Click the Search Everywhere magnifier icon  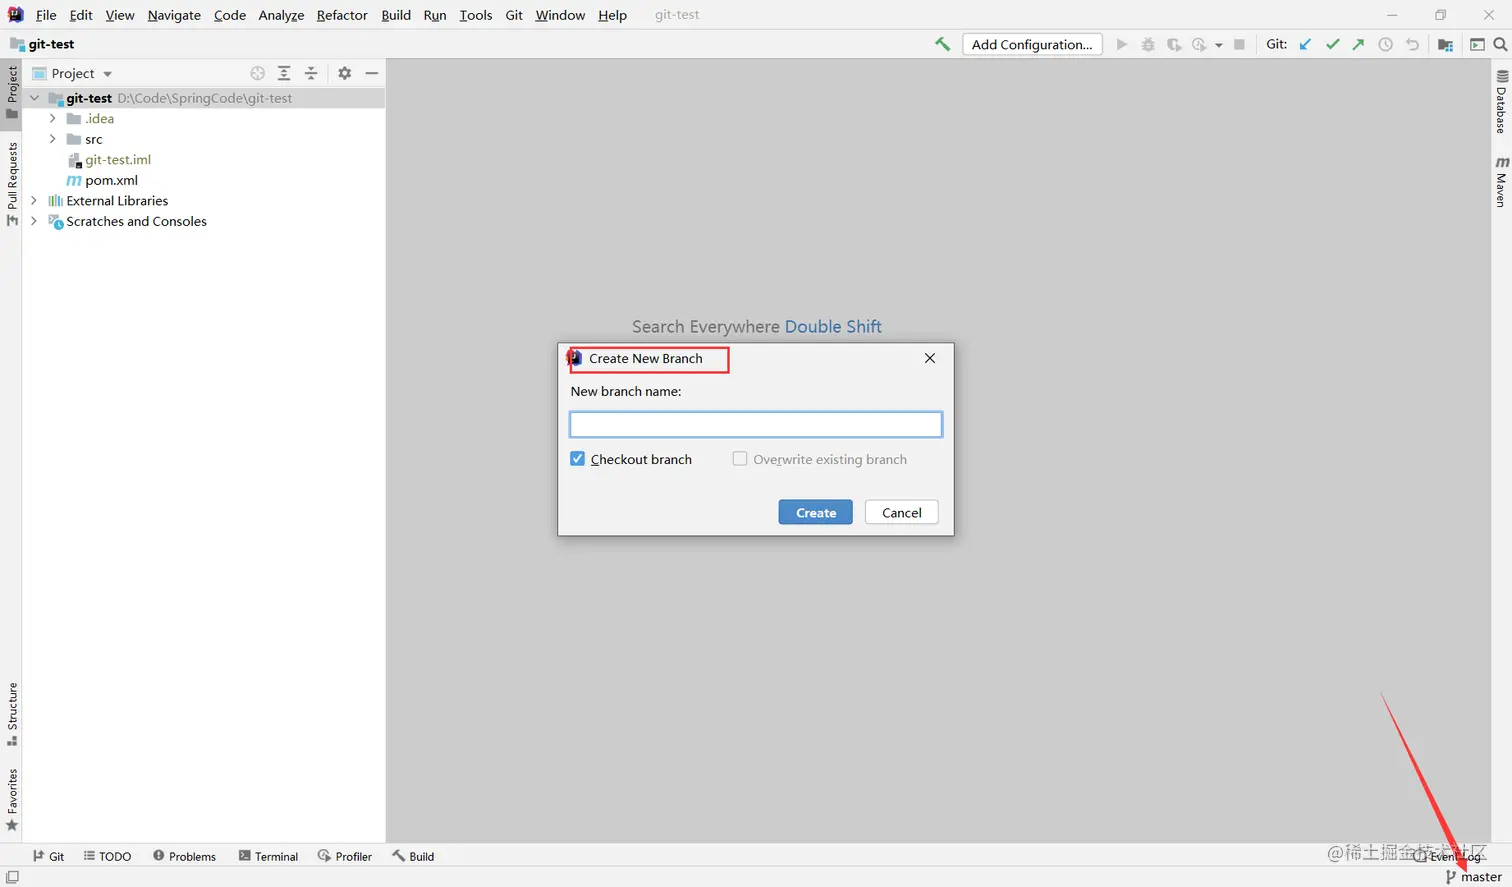coord(1500,44)
